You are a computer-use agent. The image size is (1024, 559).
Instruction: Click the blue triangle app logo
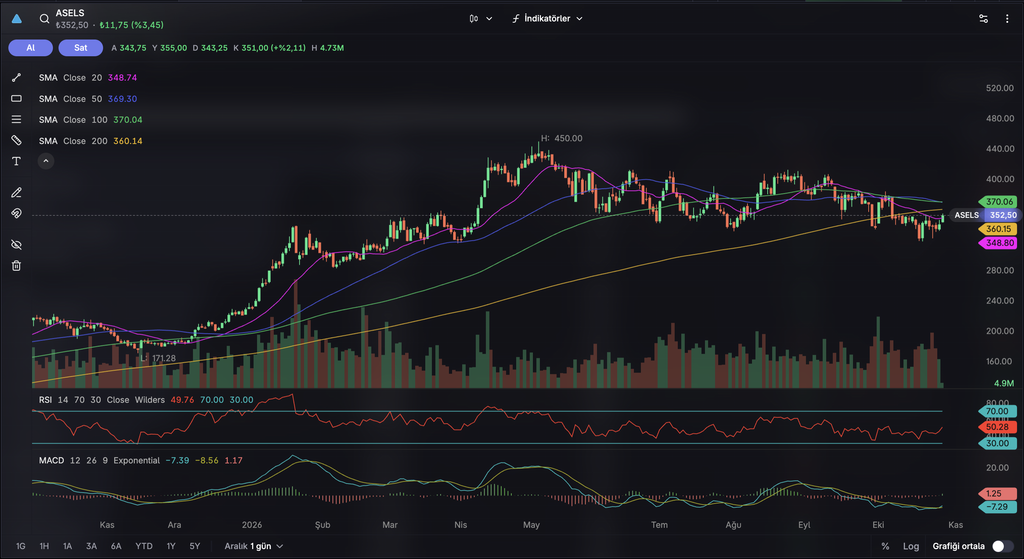17,19
